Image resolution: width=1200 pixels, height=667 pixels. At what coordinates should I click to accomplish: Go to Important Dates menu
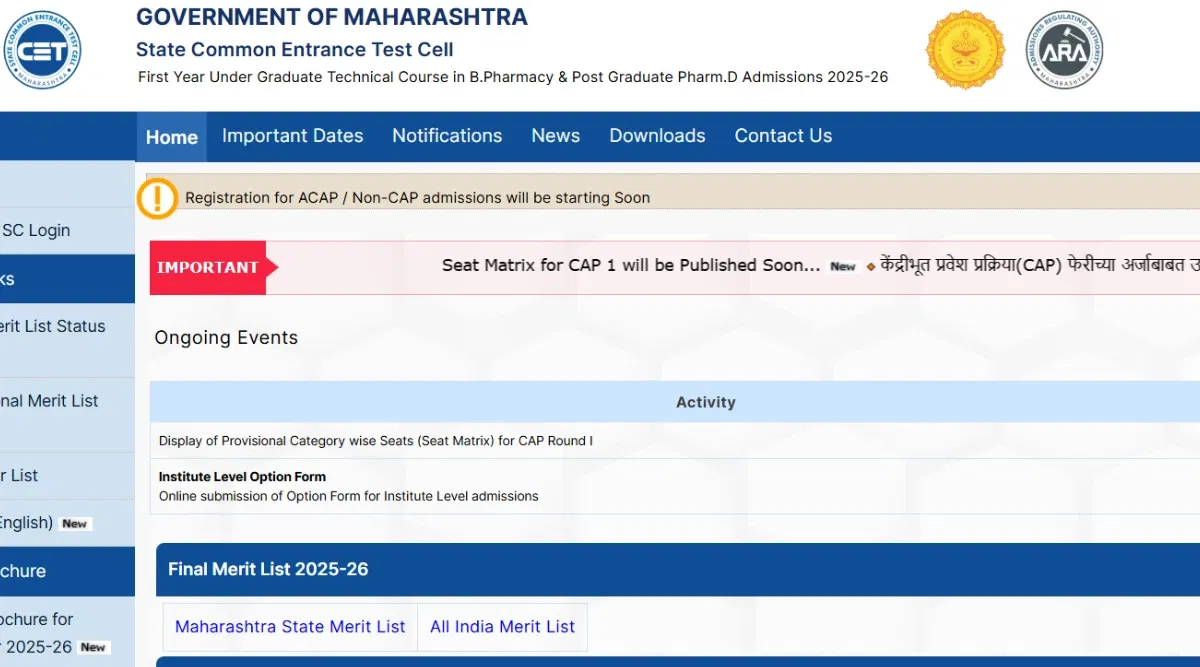(293, 136)
